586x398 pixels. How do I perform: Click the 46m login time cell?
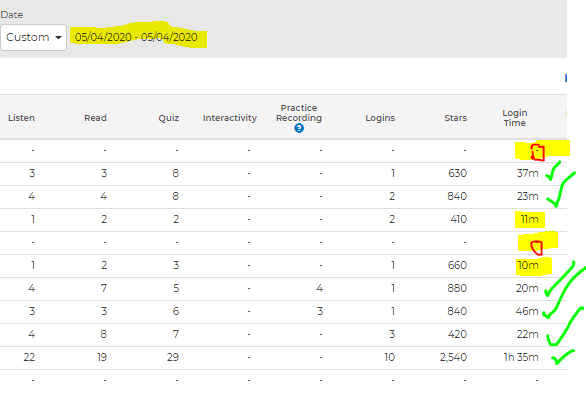[527, 311]
